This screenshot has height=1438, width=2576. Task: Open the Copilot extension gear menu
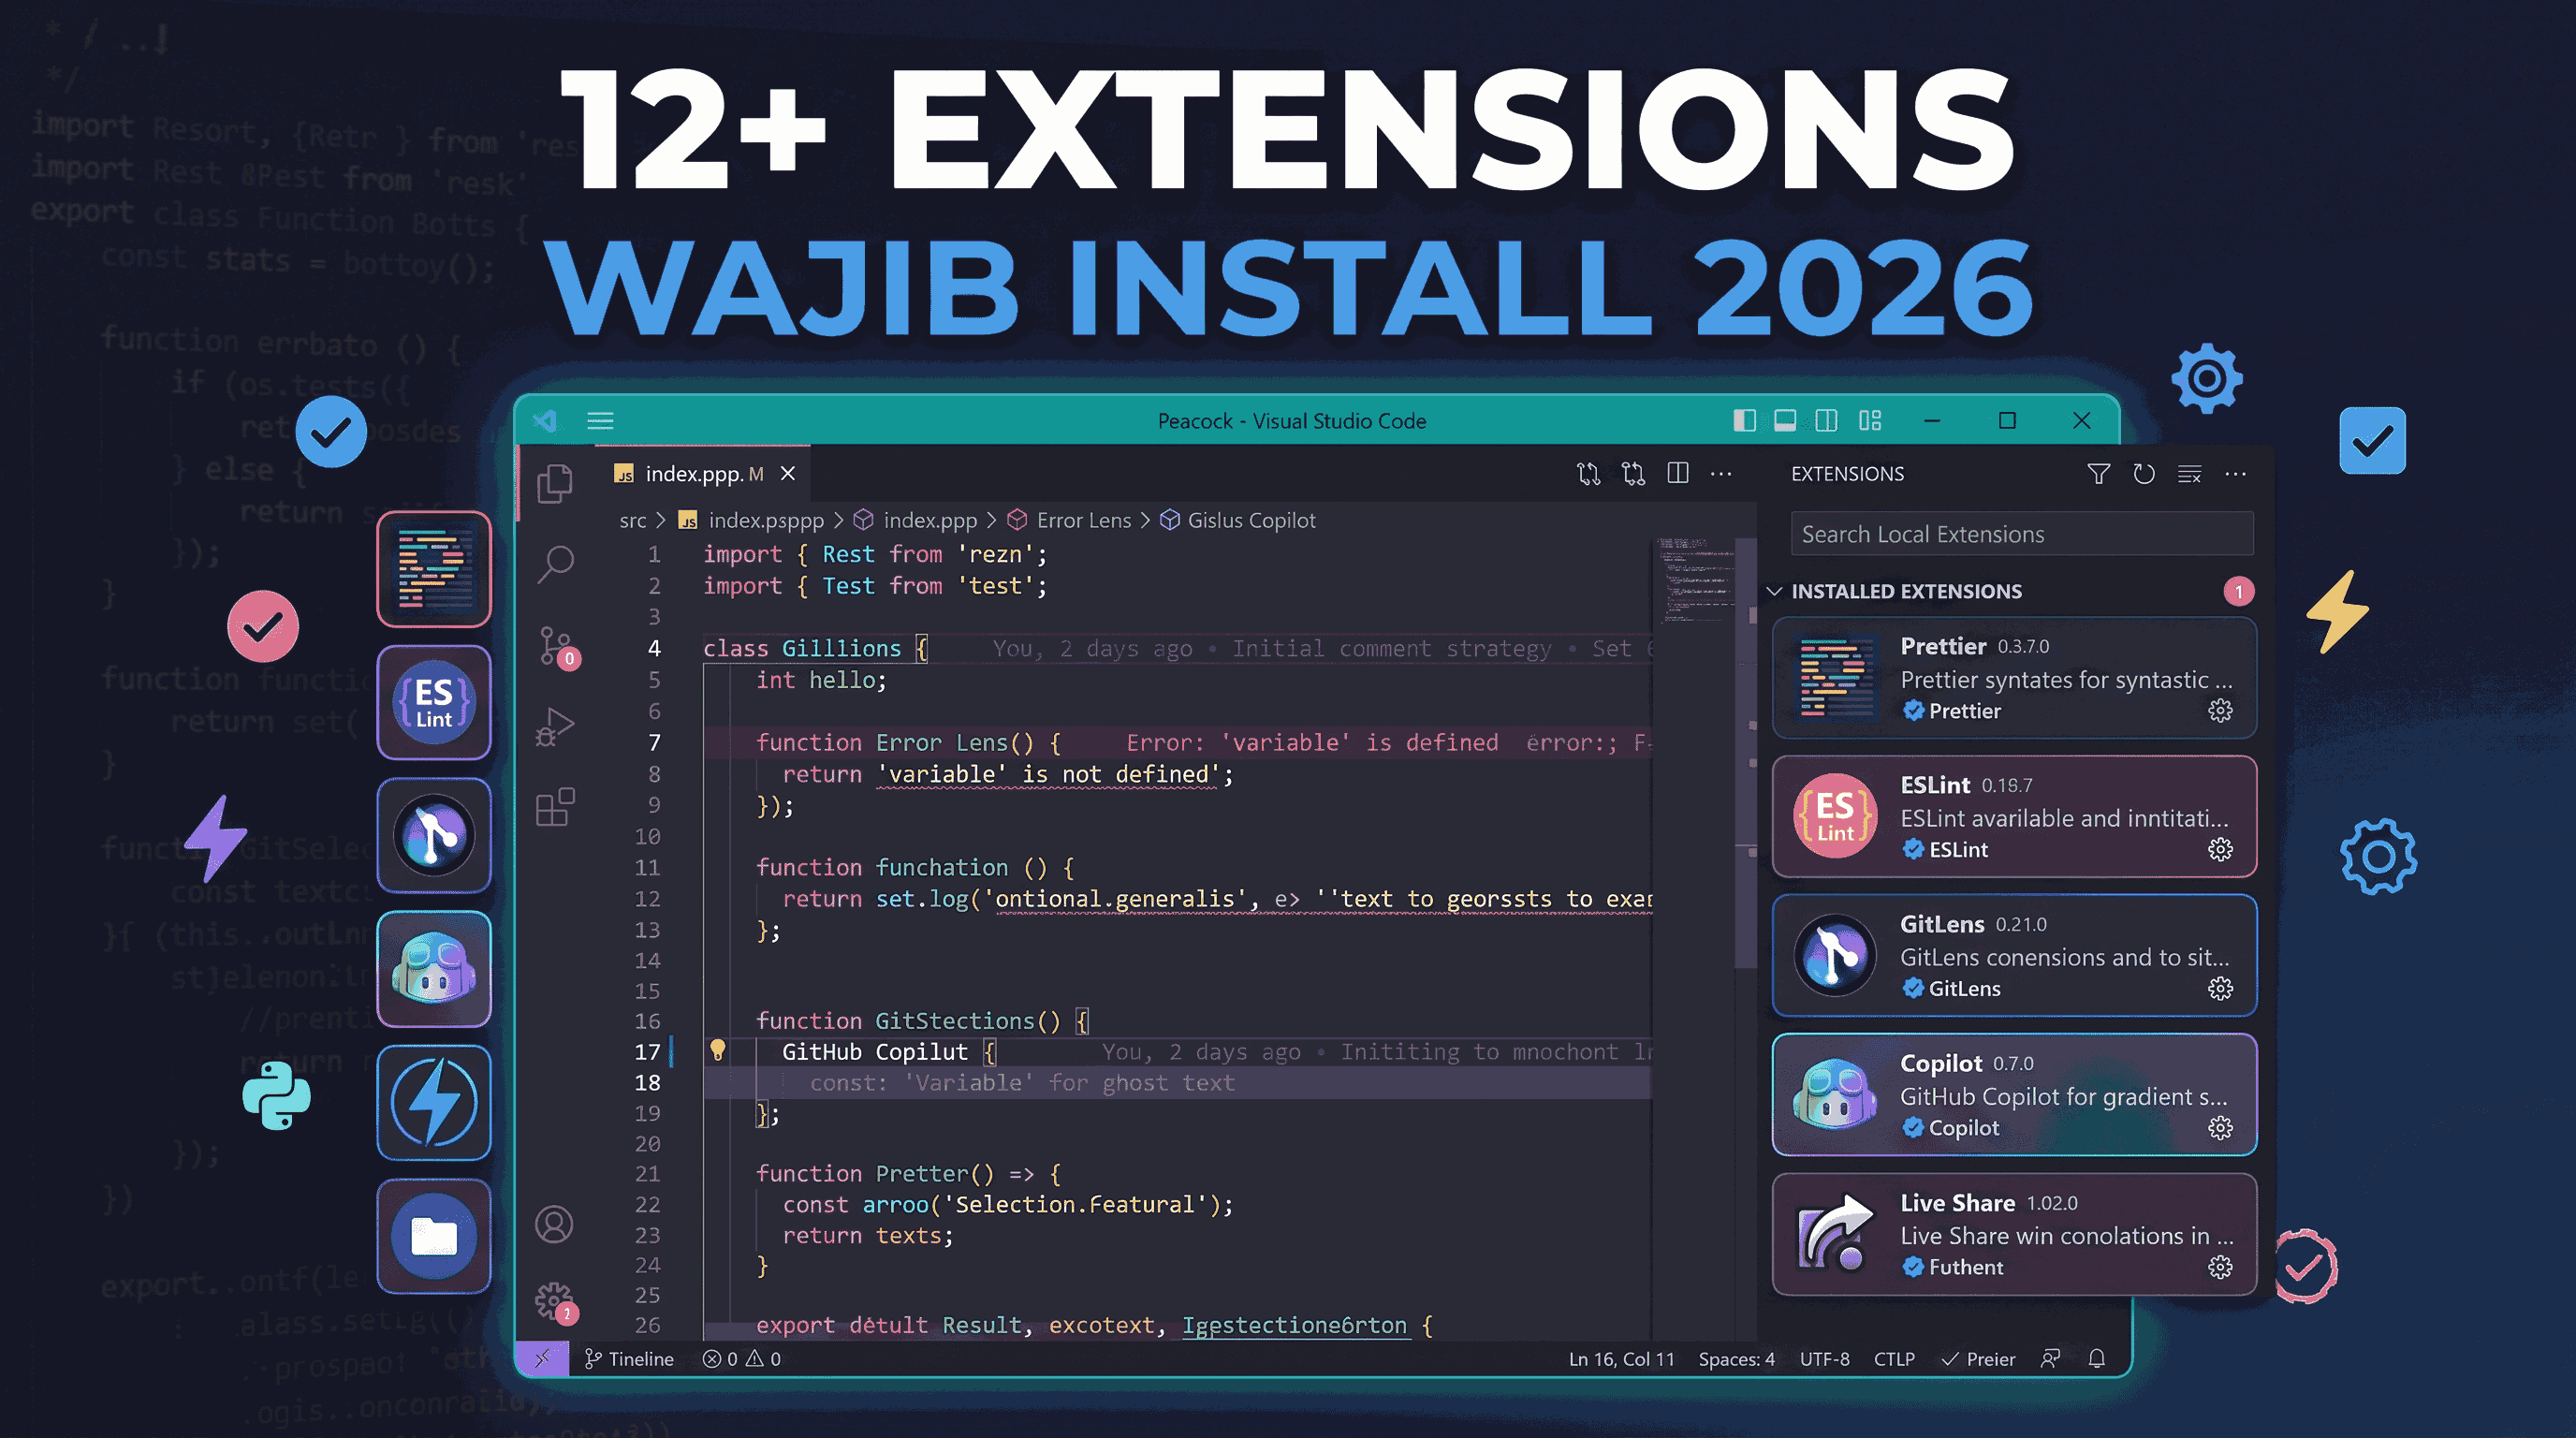pos(2220,1128)
